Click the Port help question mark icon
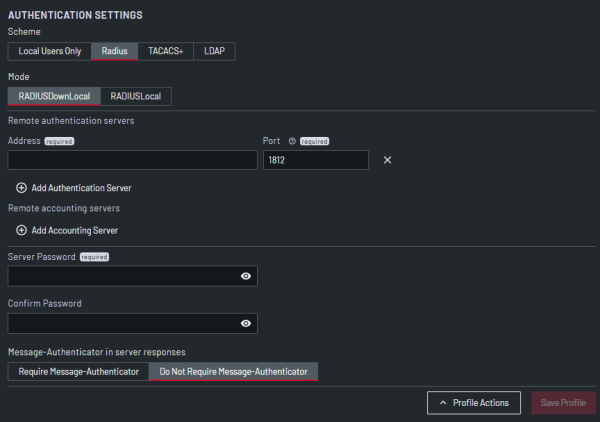Image resolution: width=600 pixels, height=422 pixels. [x=292, y=142]
